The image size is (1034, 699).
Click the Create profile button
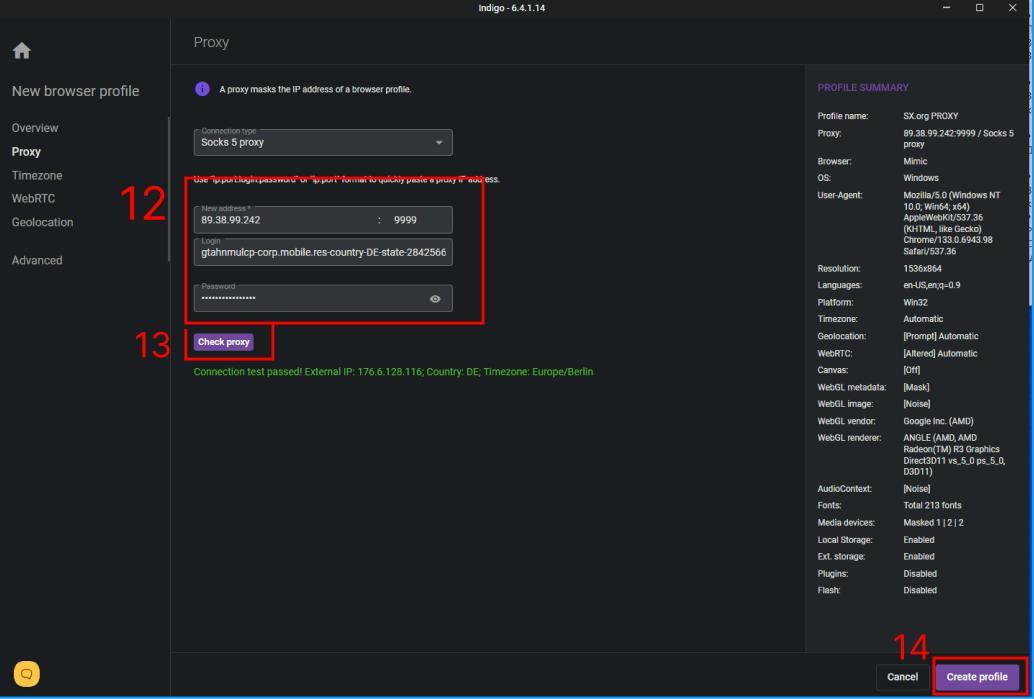point(977,677)
